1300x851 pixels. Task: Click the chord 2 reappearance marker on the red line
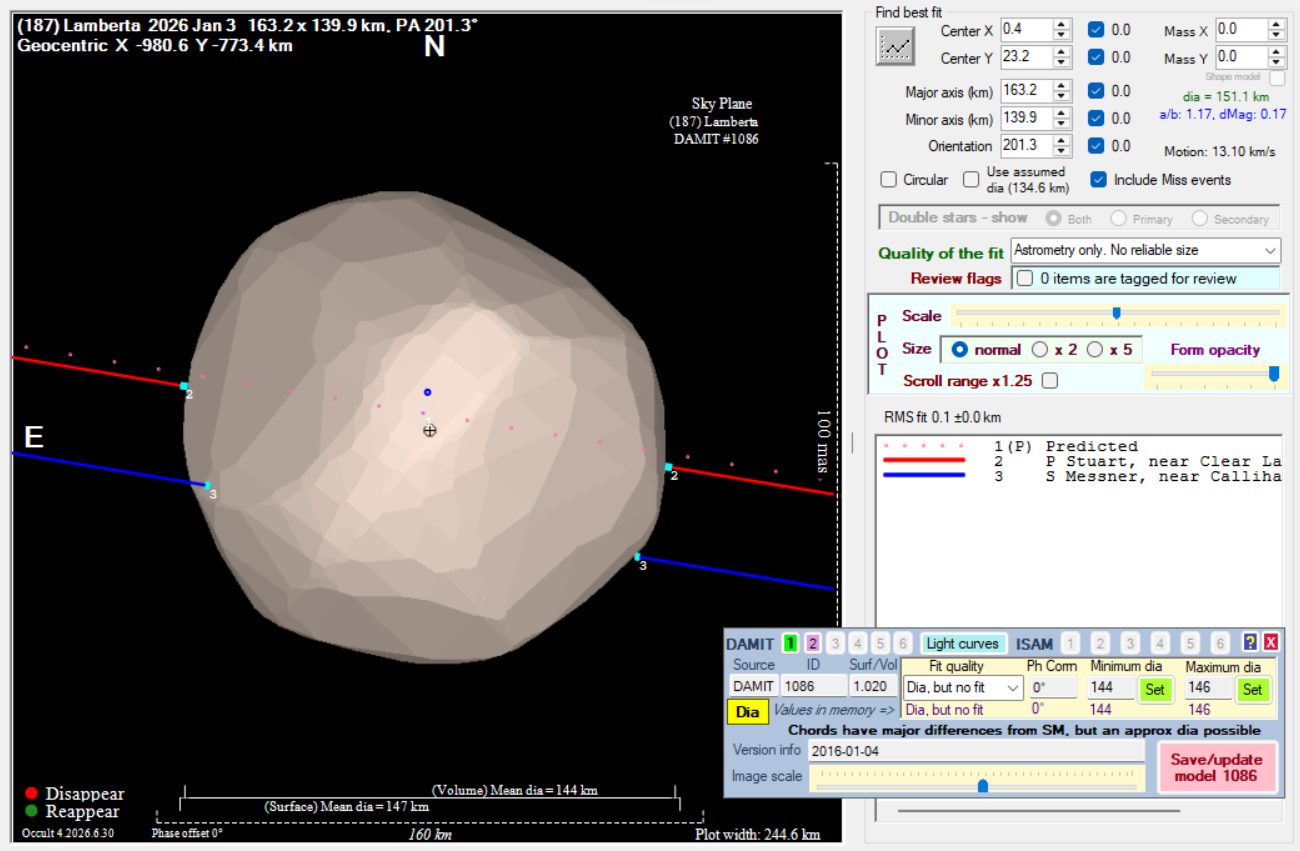[668, 467]
